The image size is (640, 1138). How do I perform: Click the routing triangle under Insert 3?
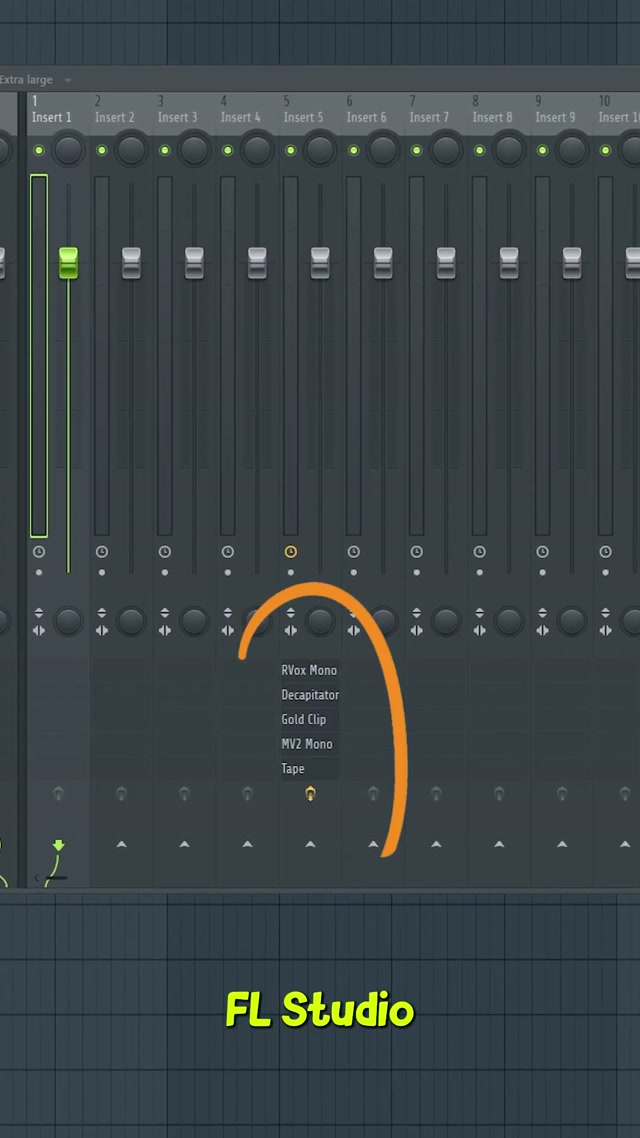click(184, 845)
